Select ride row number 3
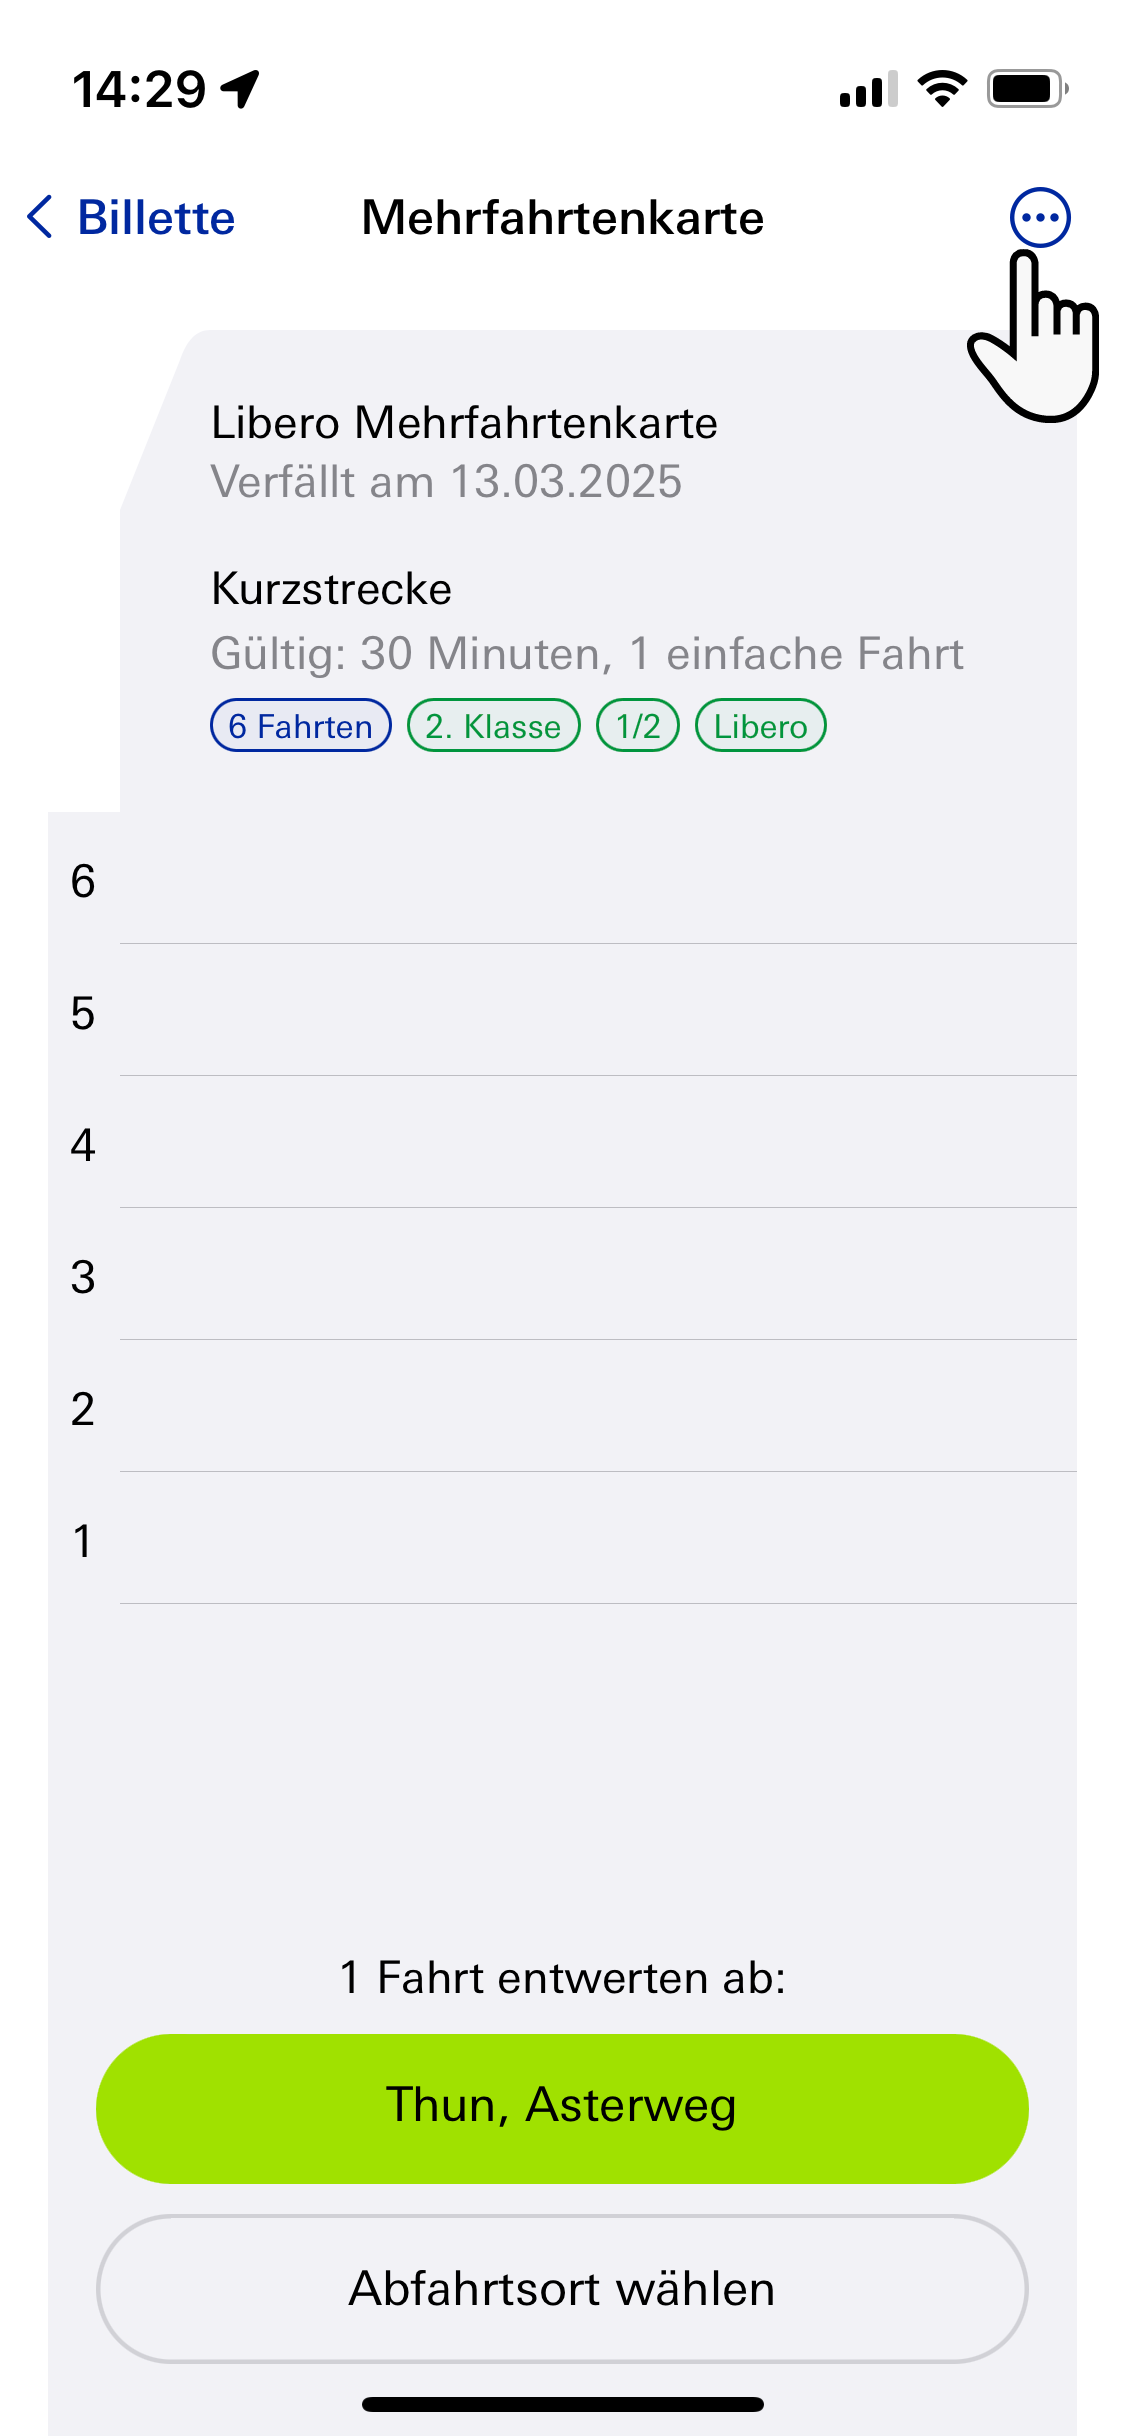Viewport: 1125px width, 2436px height. pyautogui.click(x=562, y=1275)
